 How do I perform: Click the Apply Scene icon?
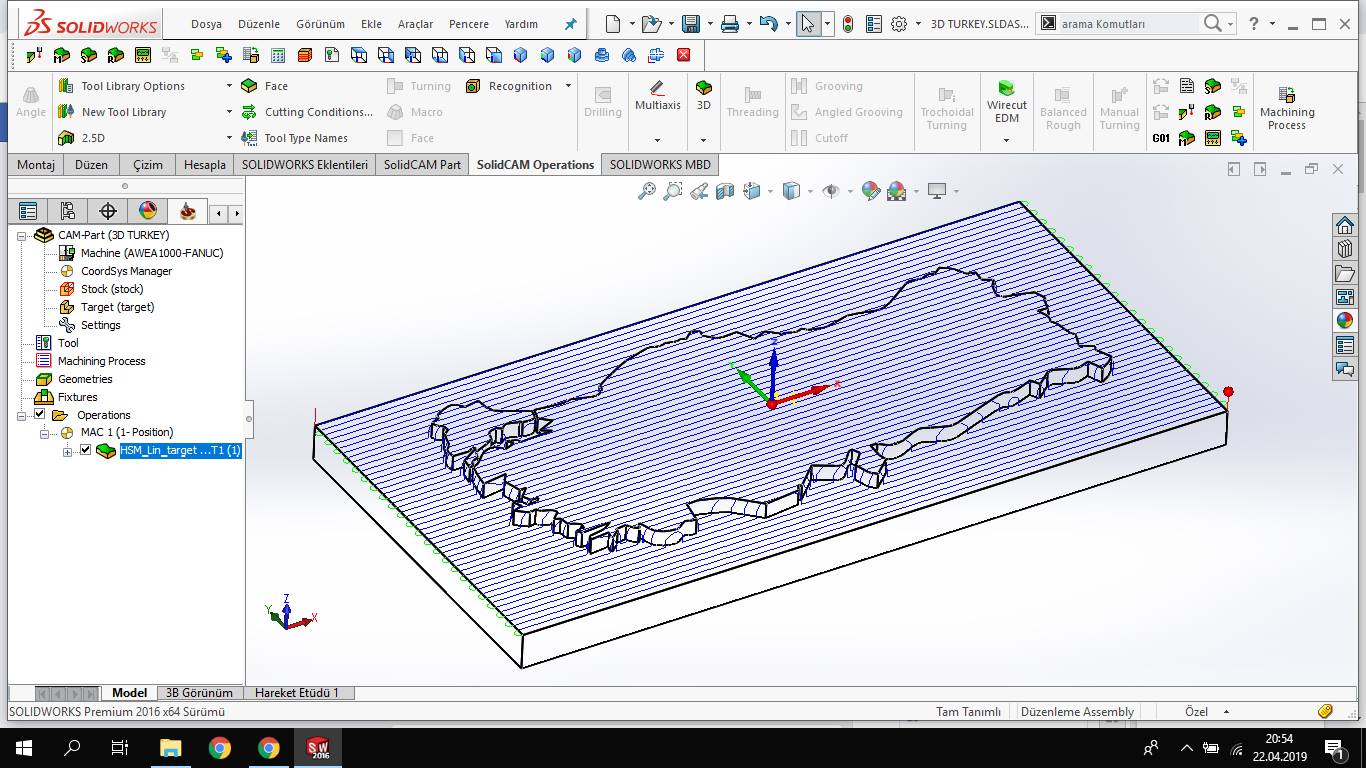(x=896, y=190)
